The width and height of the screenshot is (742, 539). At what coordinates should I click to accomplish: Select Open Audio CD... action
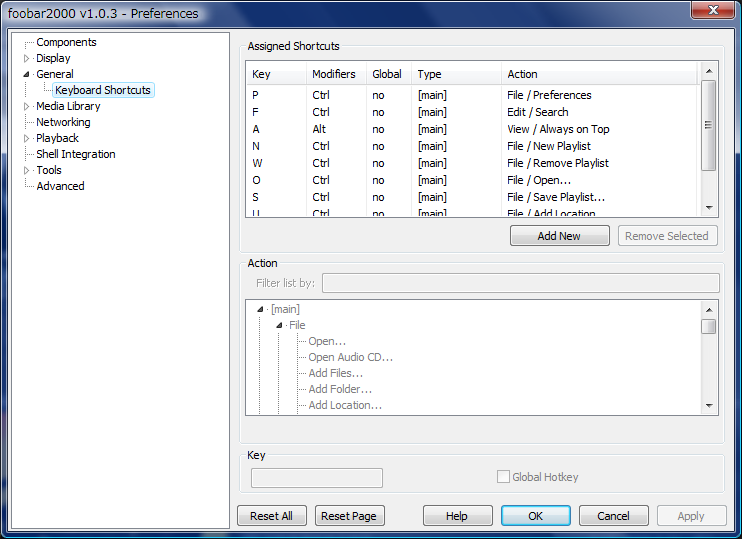351,357
